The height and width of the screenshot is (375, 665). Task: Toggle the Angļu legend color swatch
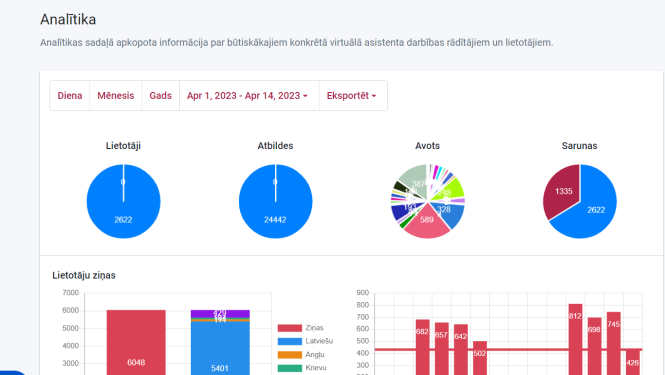290,355
